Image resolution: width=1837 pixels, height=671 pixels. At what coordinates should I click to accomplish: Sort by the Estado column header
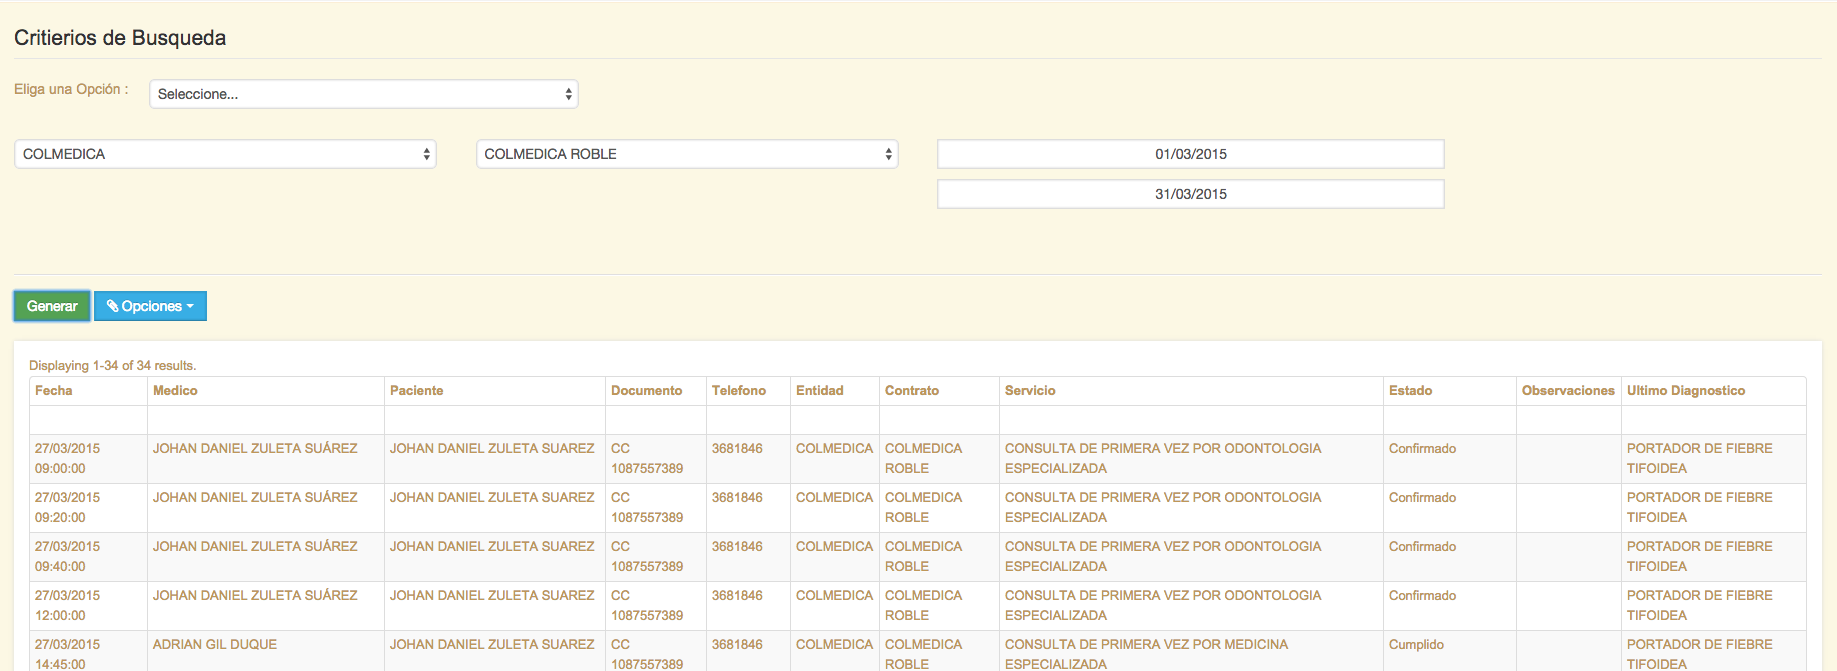pyautogui.click(x=1410, y=391)
